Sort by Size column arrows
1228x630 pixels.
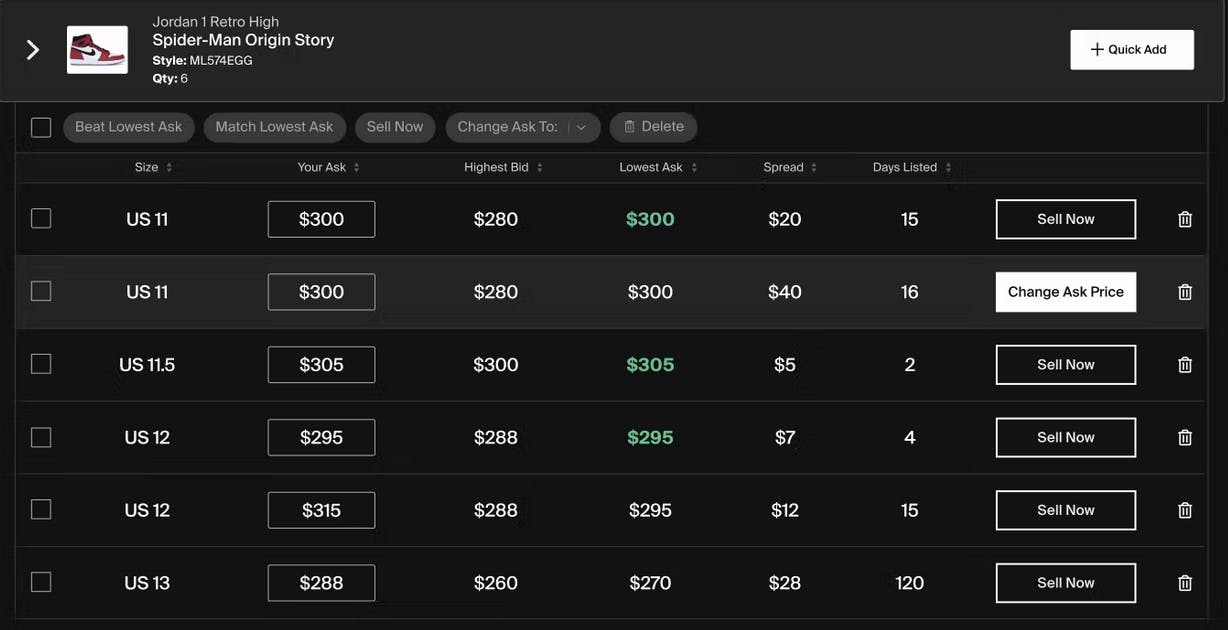169,168
